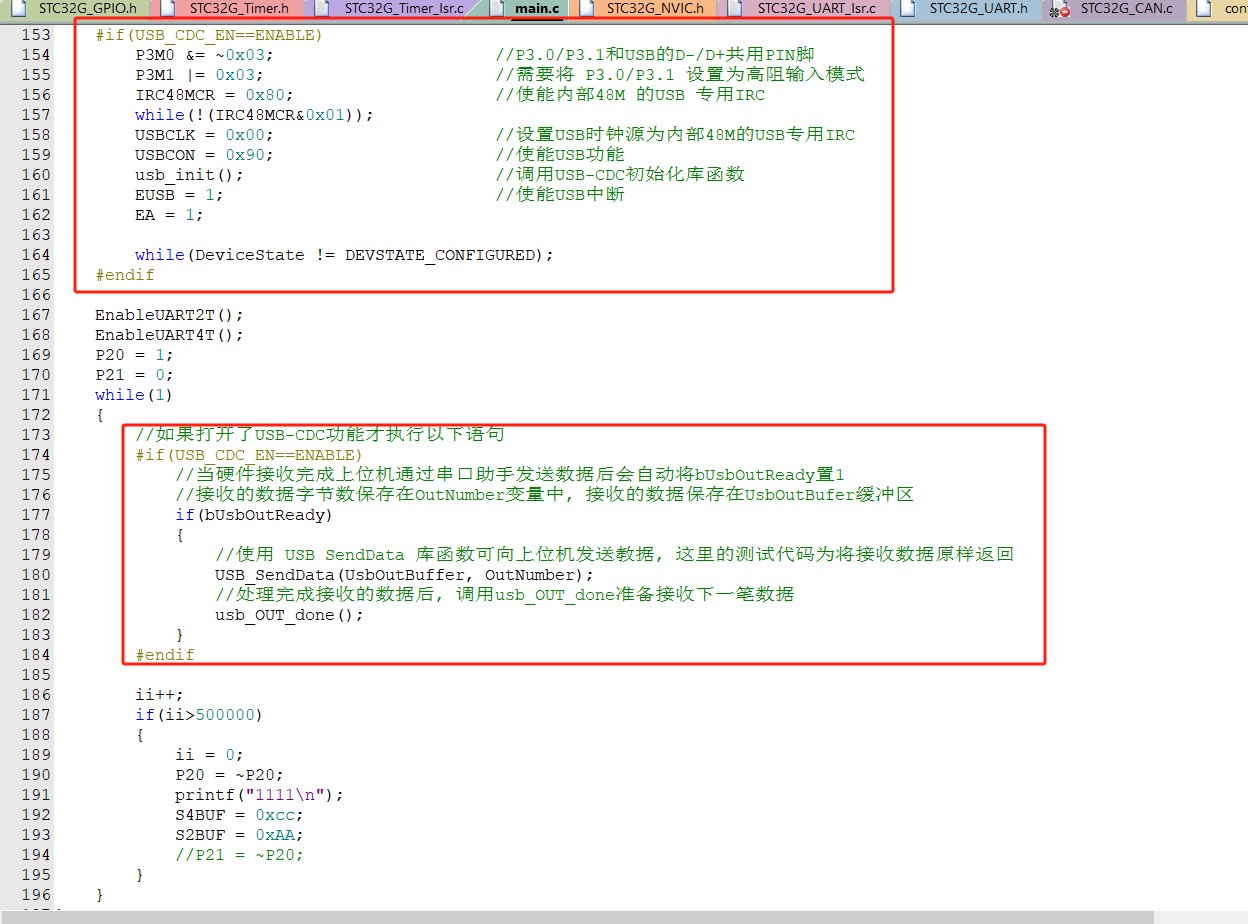Click the #endif on line 165
The width and height of the screenshot is (1248, 924).
pos(125,275)
